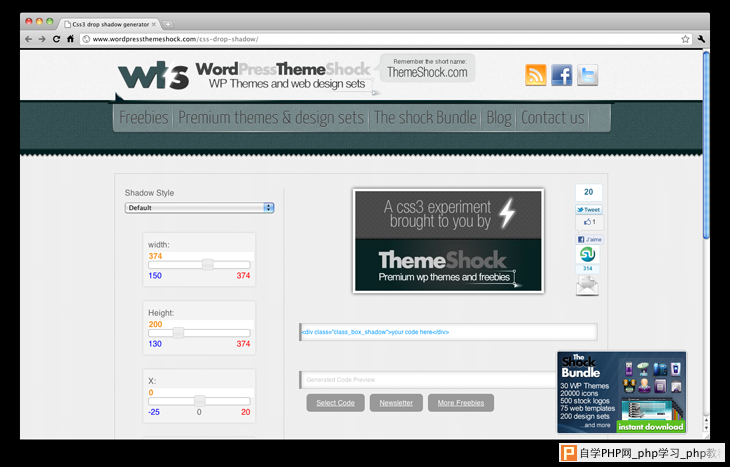This screenshot has width=730, height=467.
Task: Select the Css3 drop shadow generator tab
Action: [x=110, y=24]
